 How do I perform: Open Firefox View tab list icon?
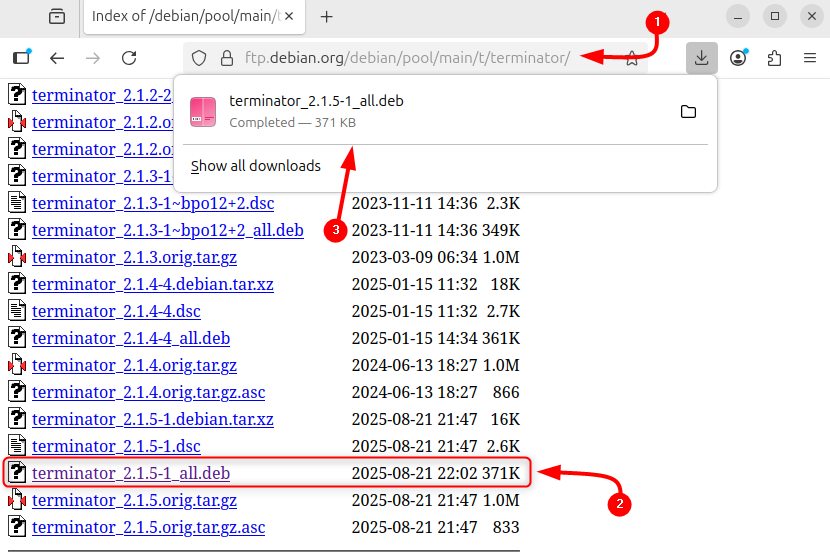tap(57, 16)
